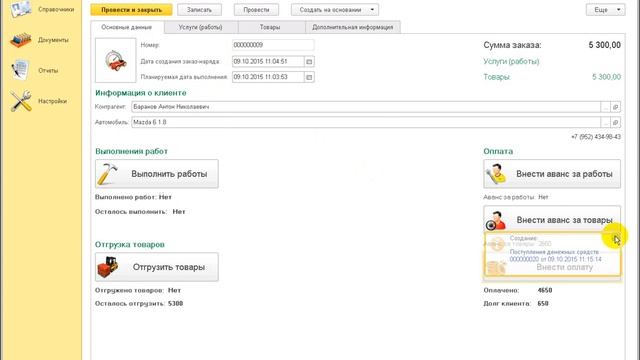Screen dimensions: 640x360
Task: Open the Справочники section in sidebar
Action: click(42, 9)
